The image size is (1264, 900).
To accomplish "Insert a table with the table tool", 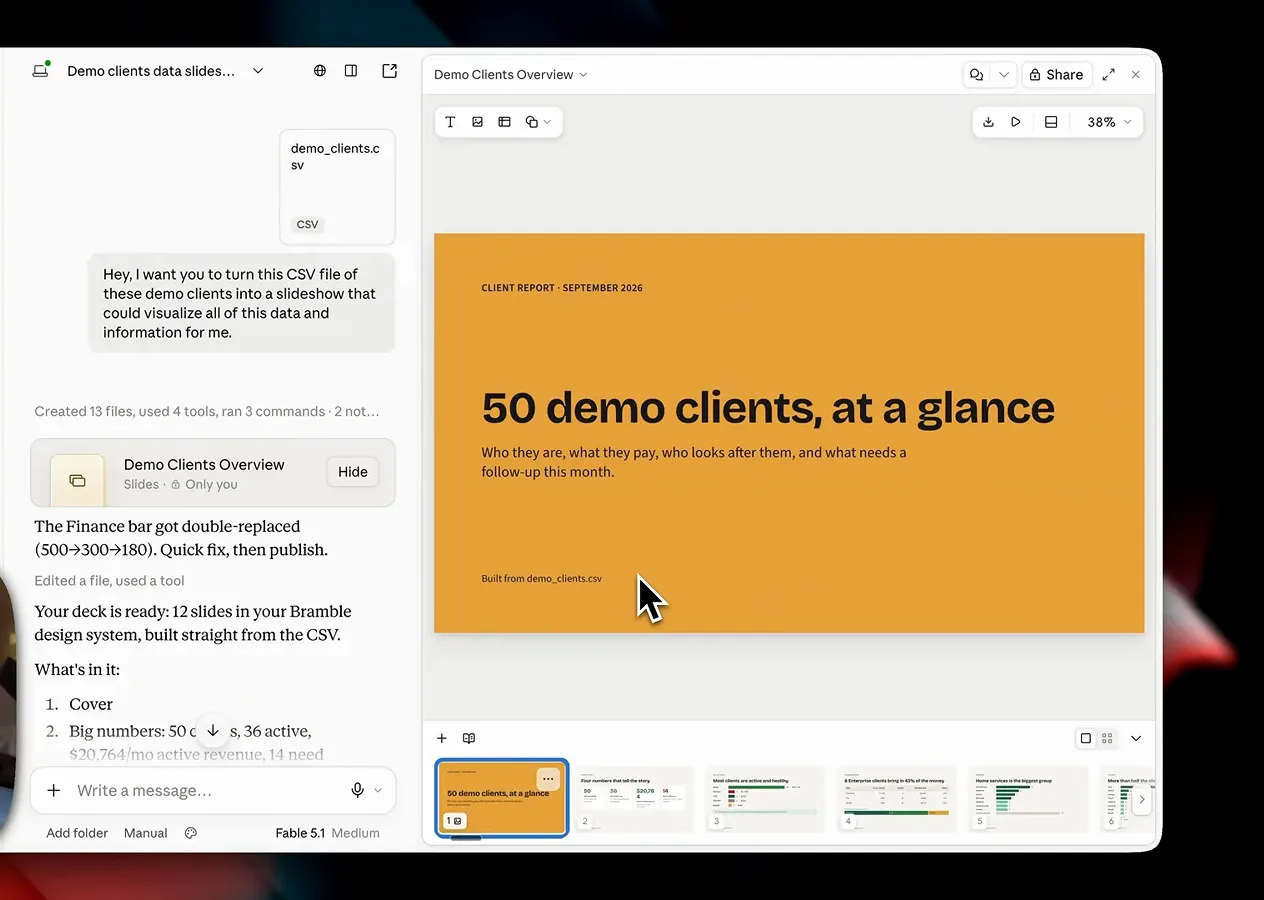I will (505, 122).
